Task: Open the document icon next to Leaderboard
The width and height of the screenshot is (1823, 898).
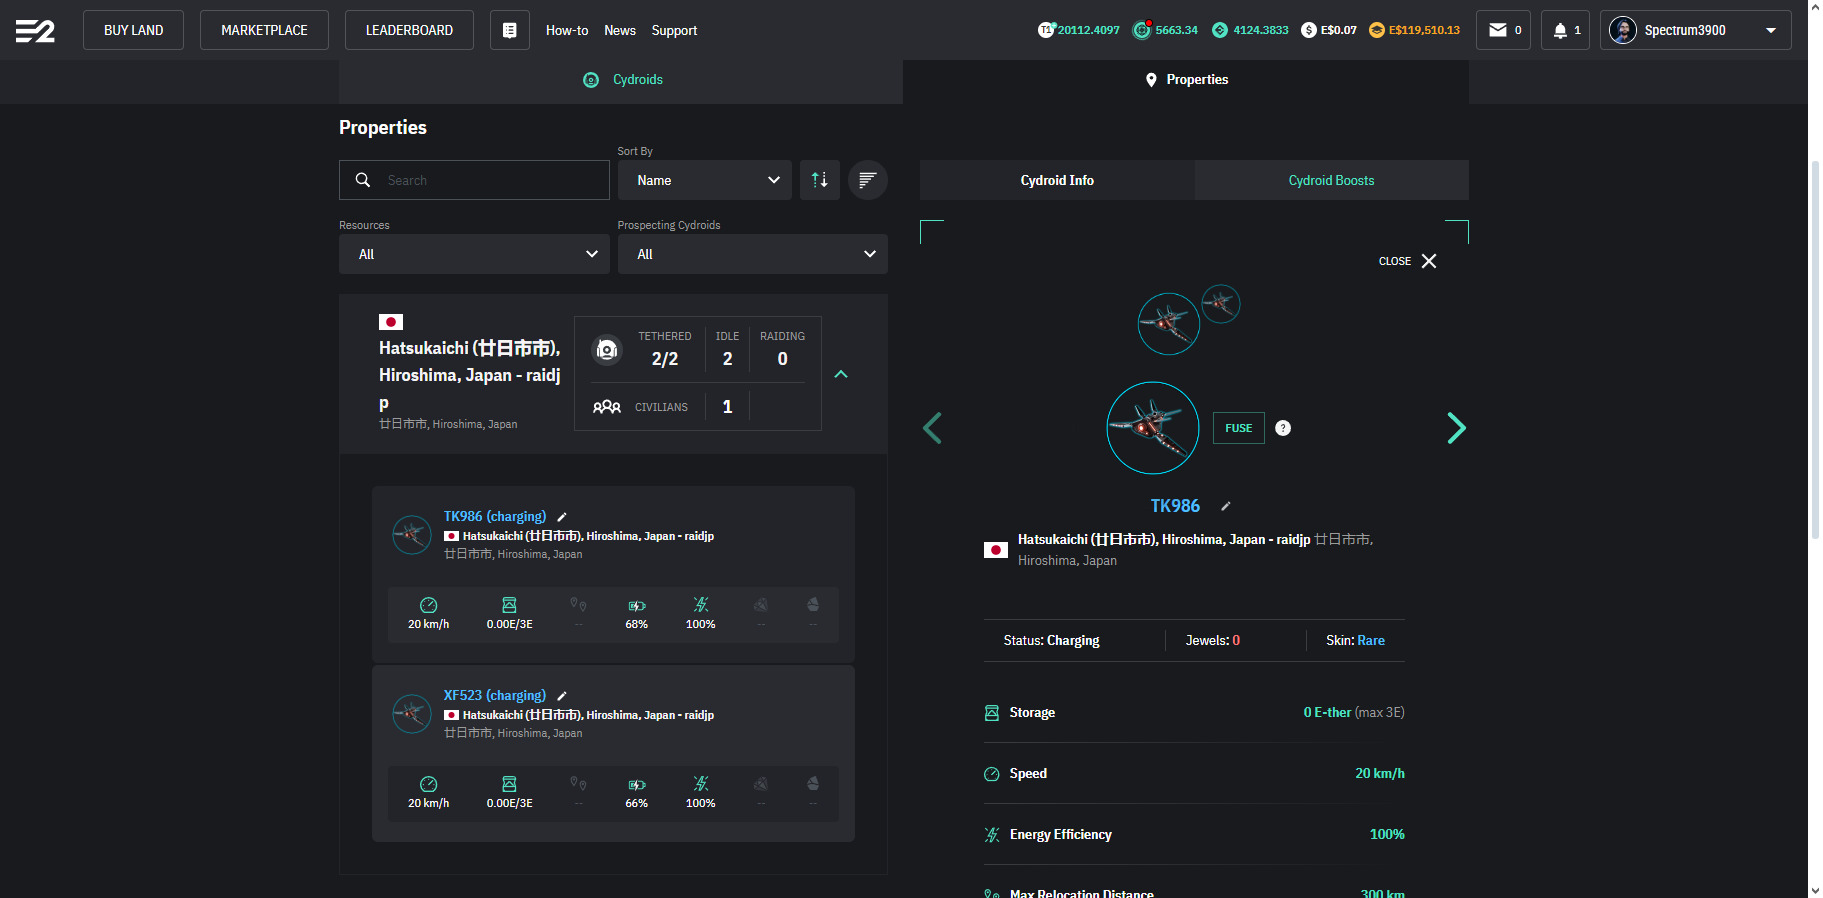Action: click(x=509, y=30)
